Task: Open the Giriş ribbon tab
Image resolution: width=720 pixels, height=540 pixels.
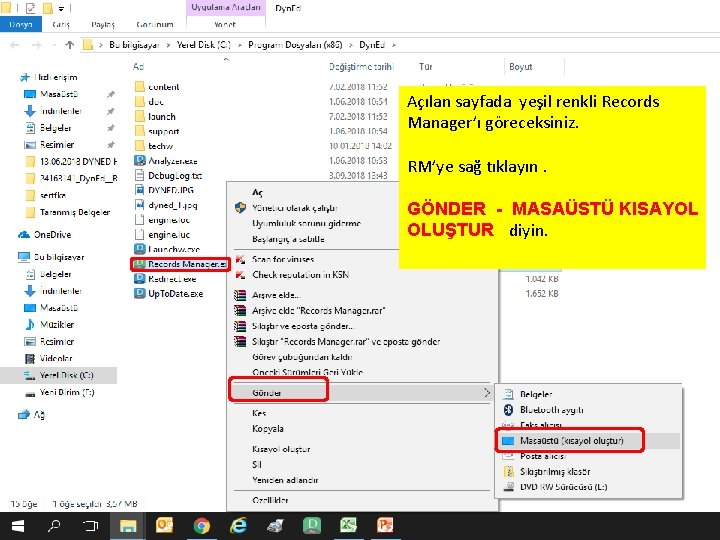Action: [61, 24]
